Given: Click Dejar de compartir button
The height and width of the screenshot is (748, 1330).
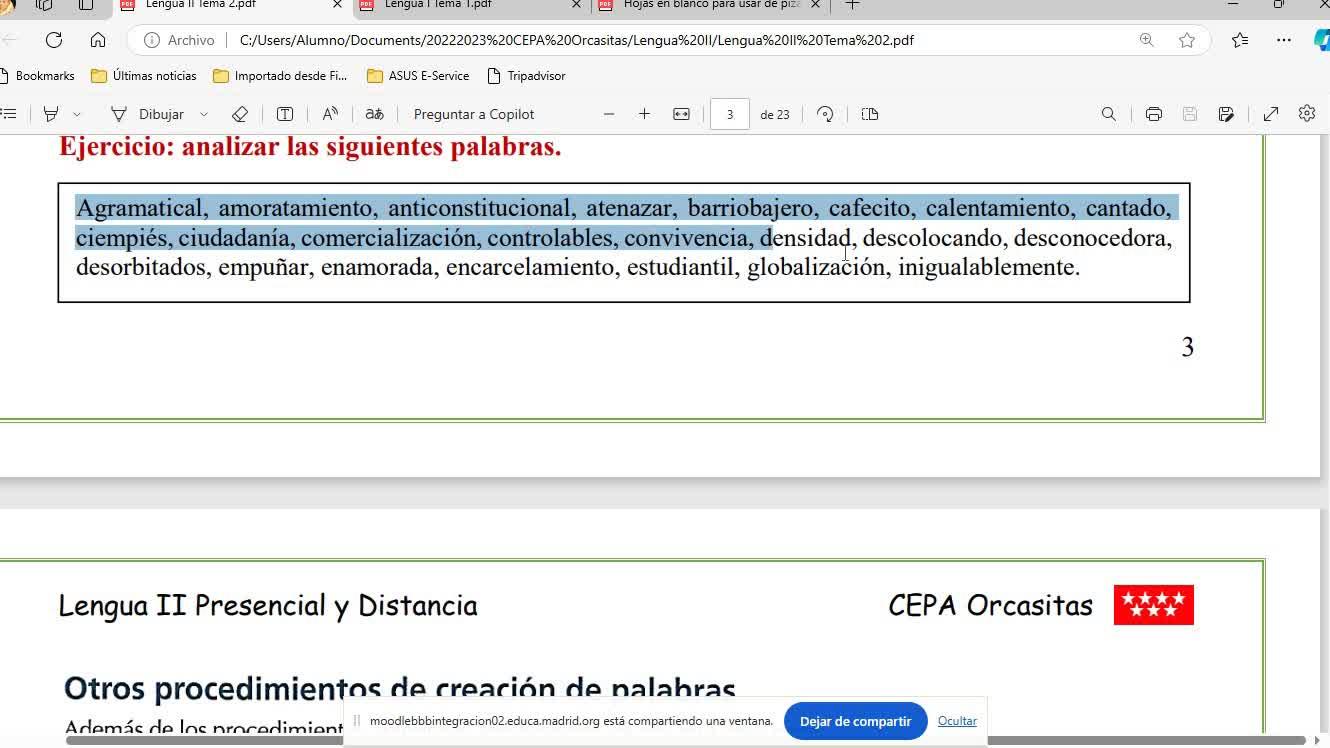Looking at the screenshot, I should (x=855, y=721).
